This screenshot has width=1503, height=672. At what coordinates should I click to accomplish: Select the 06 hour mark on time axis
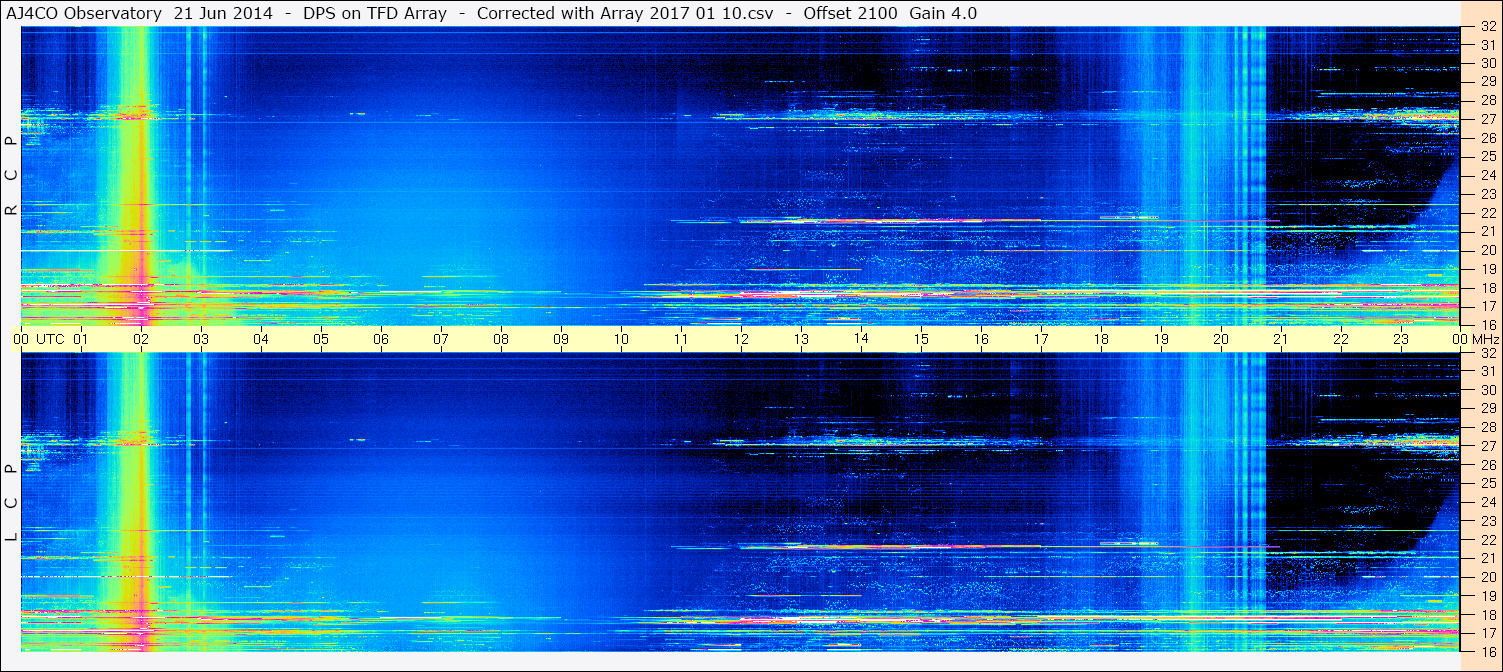[x=381, y=339]
